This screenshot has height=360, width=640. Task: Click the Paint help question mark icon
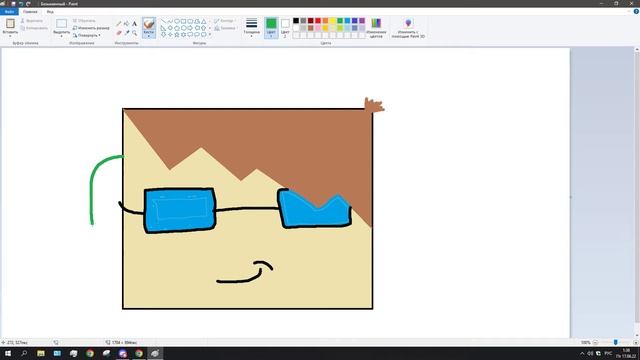click(636, 12)
